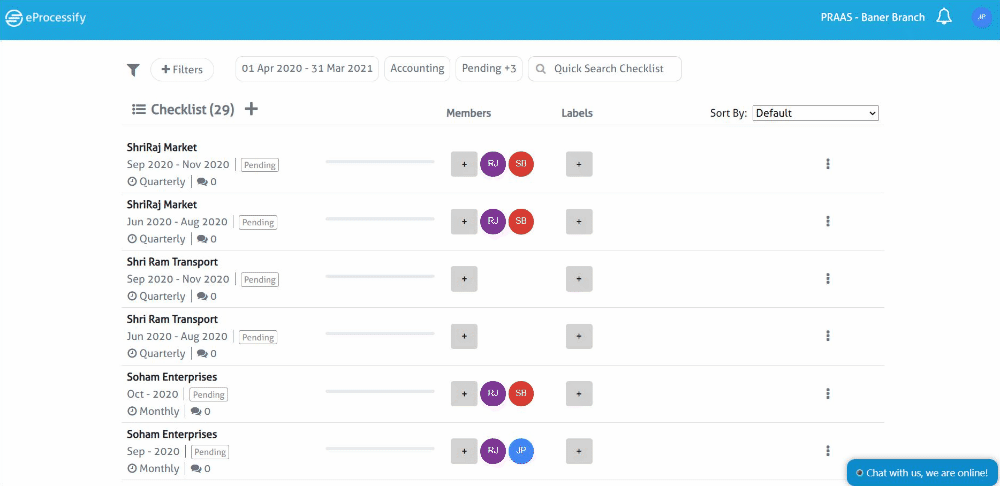
Task: Click the Labels column header
Action: pyautogui.click(x=577, y=113)
